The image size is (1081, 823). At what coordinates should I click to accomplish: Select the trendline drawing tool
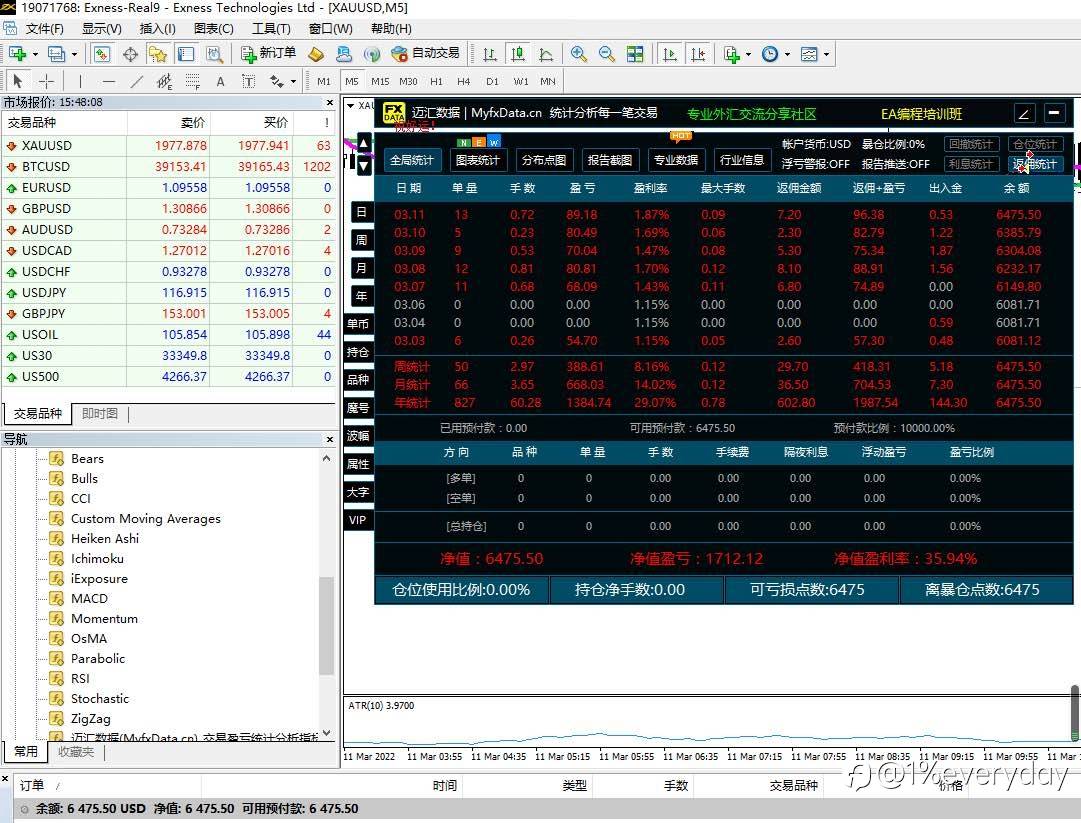coord(137,81)
